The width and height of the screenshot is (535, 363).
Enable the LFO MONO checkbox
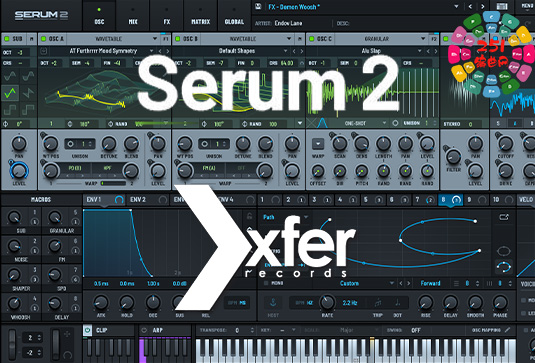tap(266, 283)
